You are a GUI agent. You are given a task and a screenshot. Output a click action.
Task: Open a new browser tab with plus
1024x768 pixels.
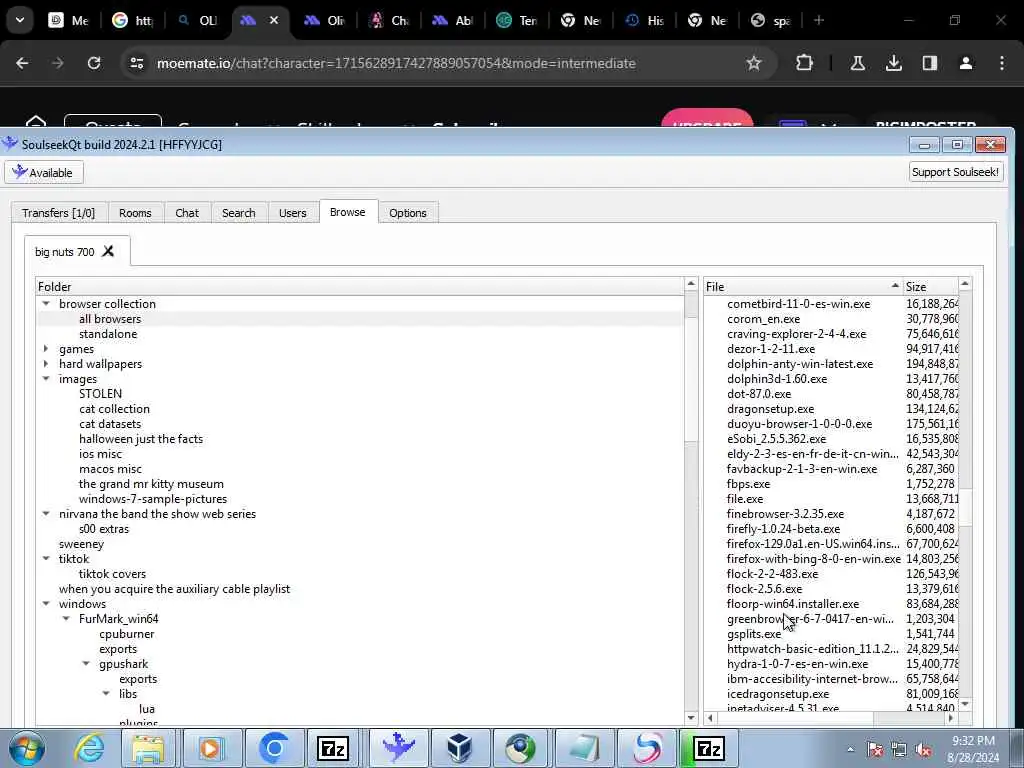tap(819, 20)
